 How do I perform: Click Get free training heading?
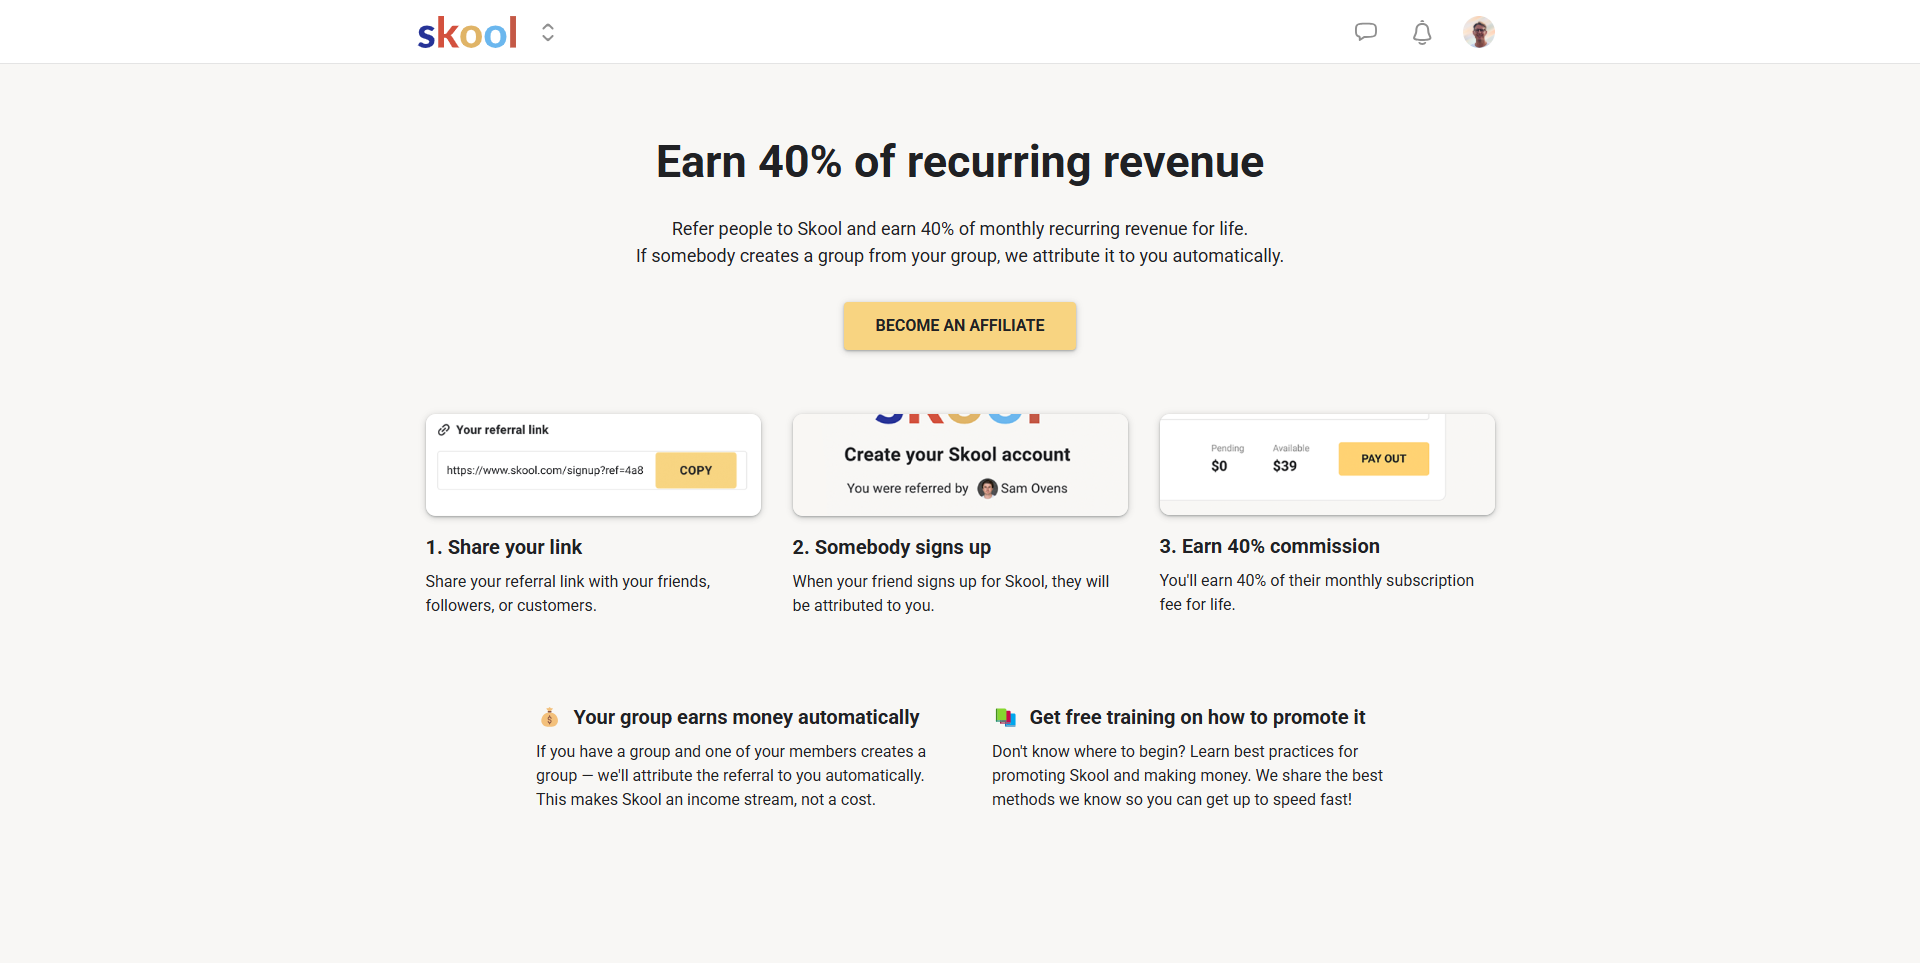1196,717
